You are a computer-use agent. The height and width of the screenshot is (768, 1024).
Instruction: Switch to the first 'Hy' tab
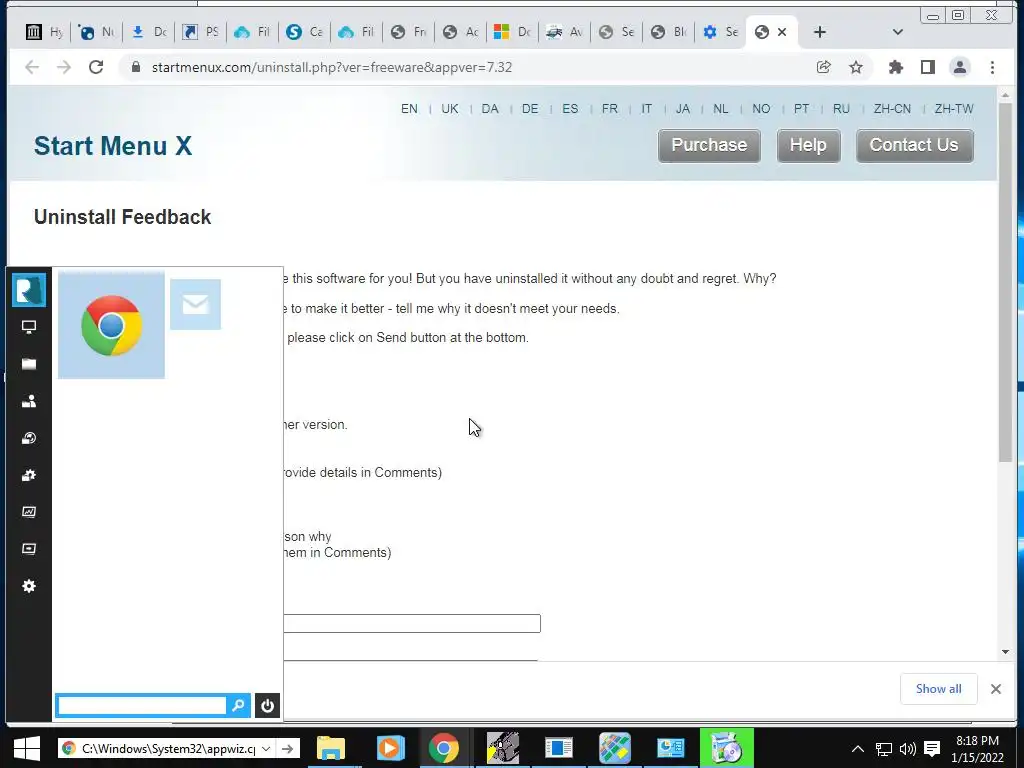(x=44, y=32)
